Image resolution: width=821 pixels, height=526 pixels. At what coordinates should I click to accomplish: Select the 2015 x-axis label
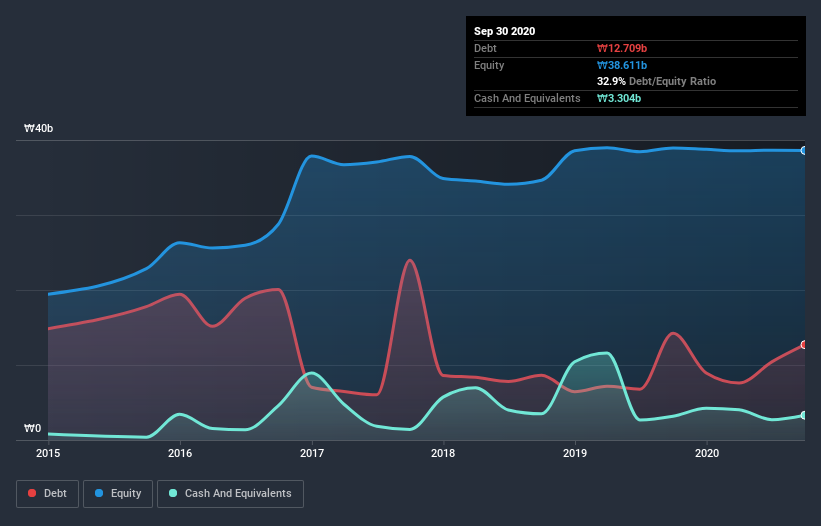coord(48,453)
